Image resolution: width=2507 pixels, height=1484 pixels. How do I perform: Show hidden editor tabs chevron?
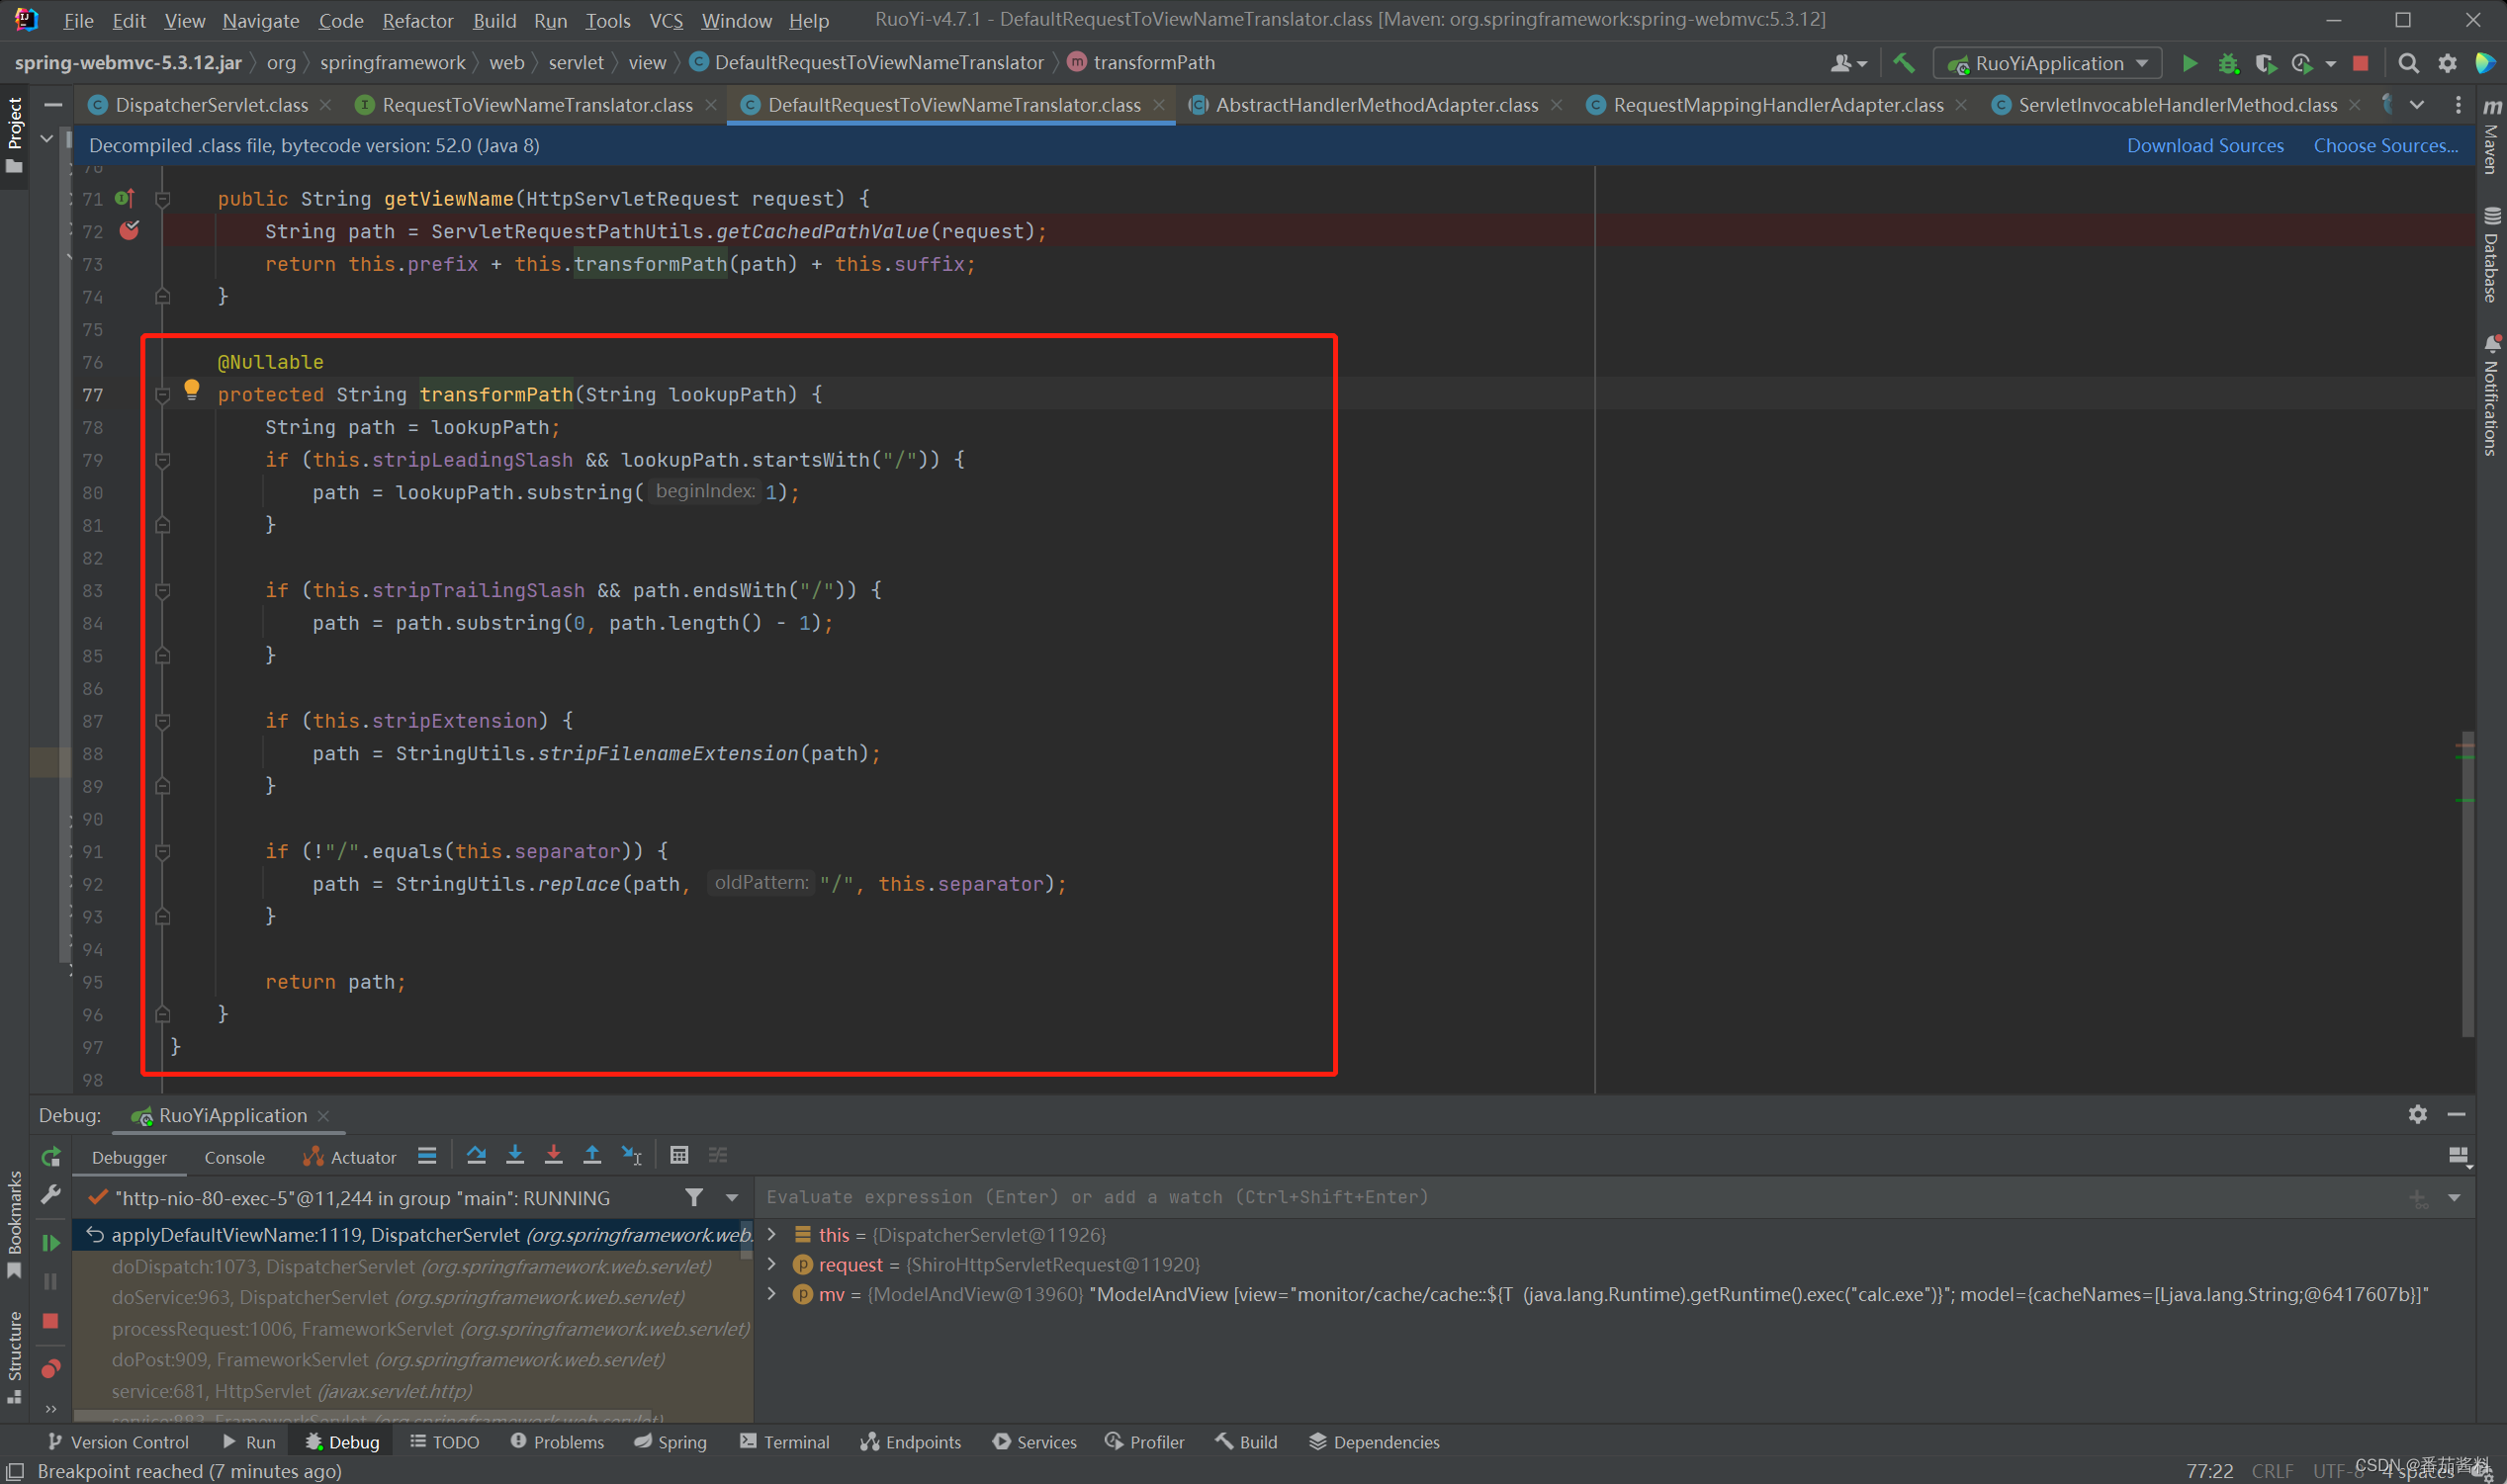[x=2417, y=105]
